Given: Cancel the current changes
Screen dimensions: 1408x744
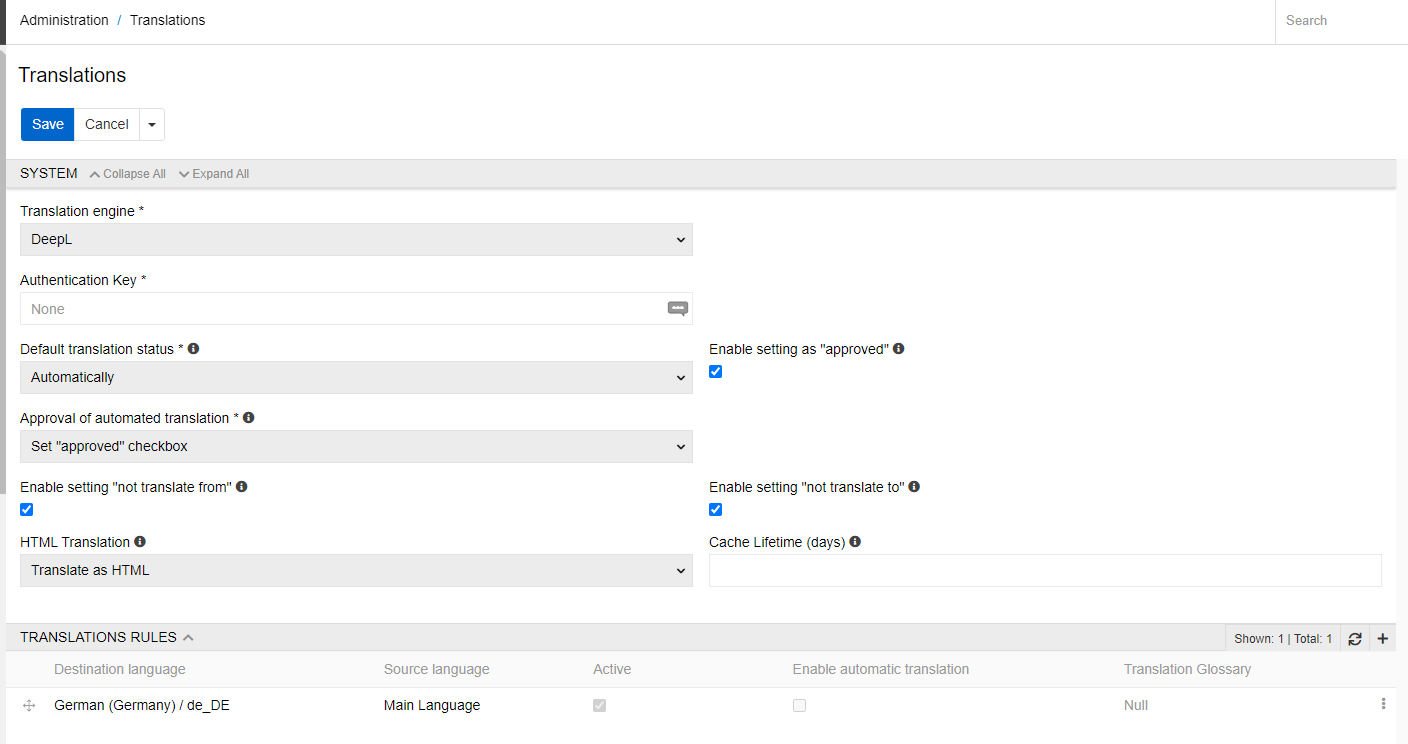Looking at the screenshot, I should tap(106, 124).
